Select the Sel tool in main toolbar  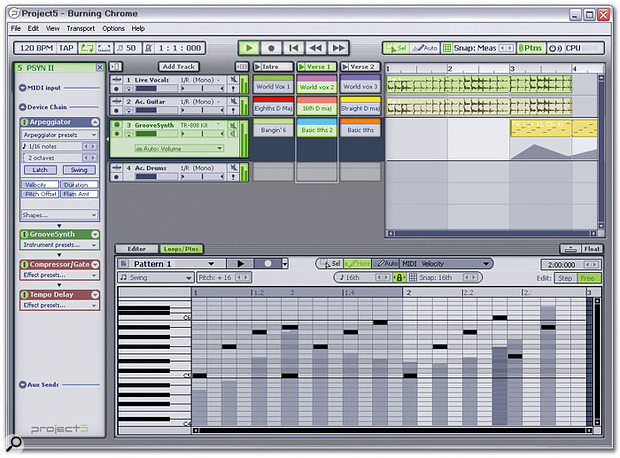(x=397, y=48)
